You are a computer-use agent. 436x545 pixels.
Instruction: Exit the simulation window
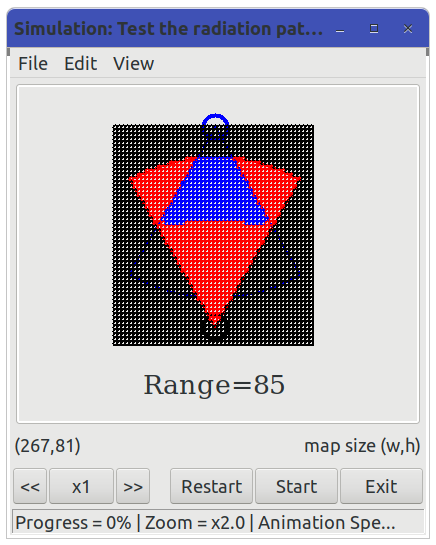point(381,486)
